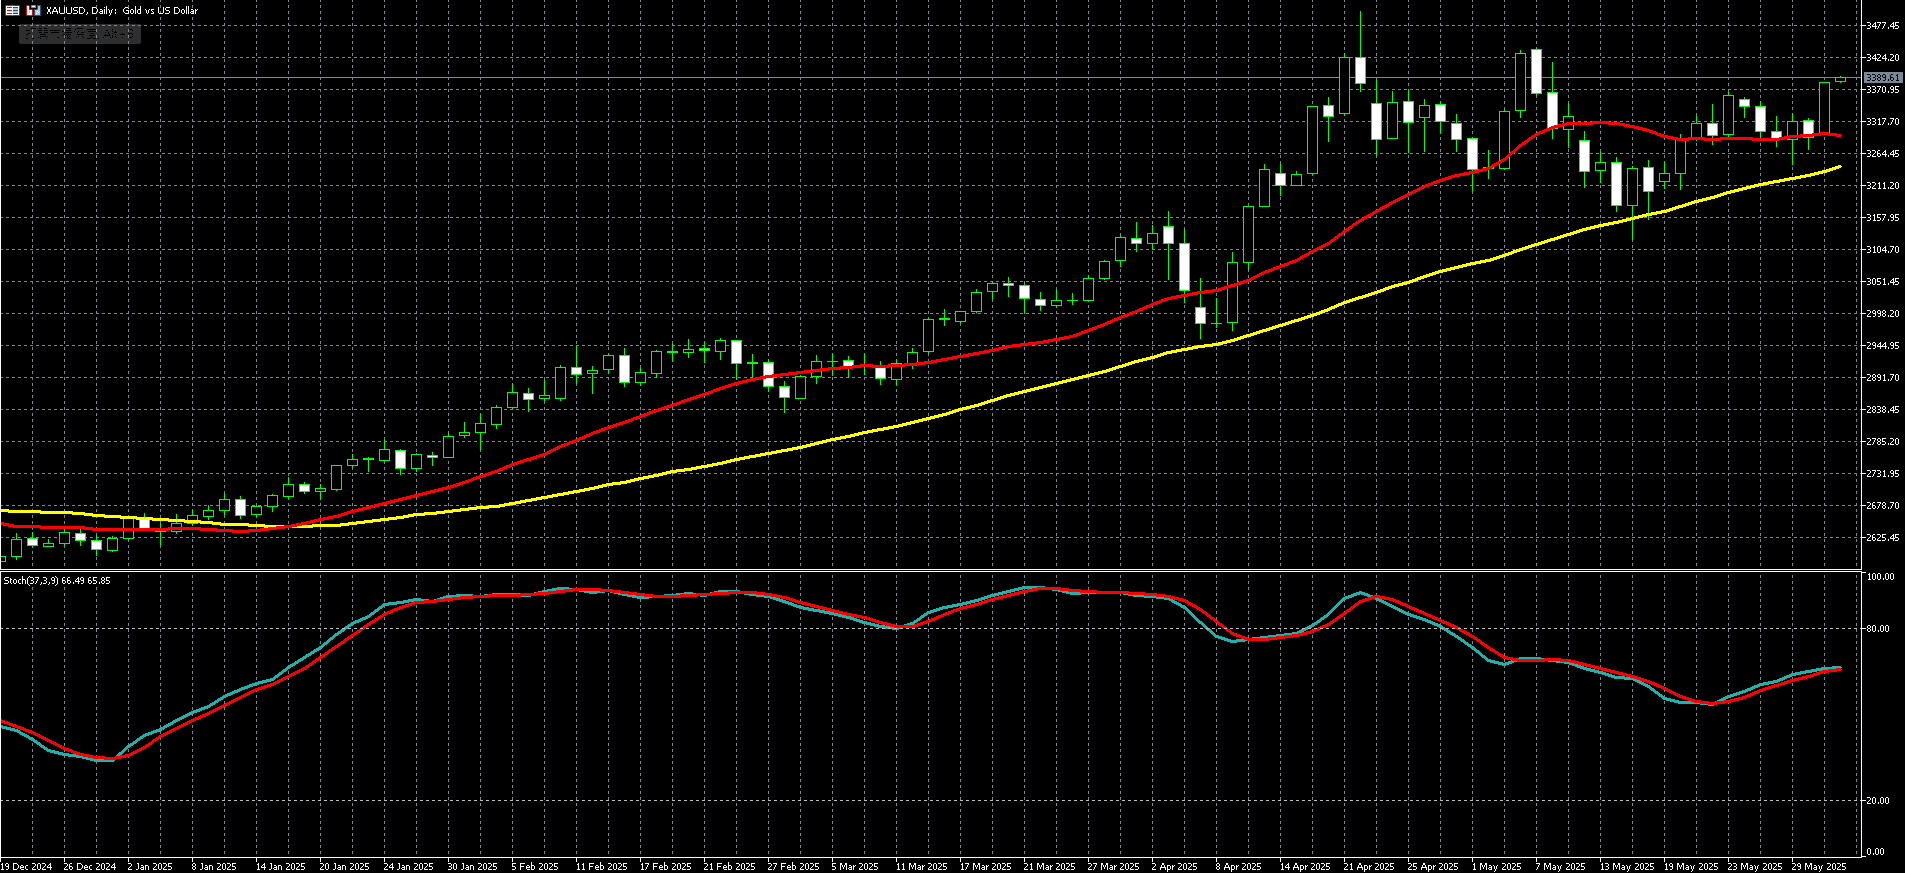Select the 21 Apr 2025 date label
Image resolution: width=1905 pixels, height=873 pixels.
pyautogui.click(x=1368, y=866)
